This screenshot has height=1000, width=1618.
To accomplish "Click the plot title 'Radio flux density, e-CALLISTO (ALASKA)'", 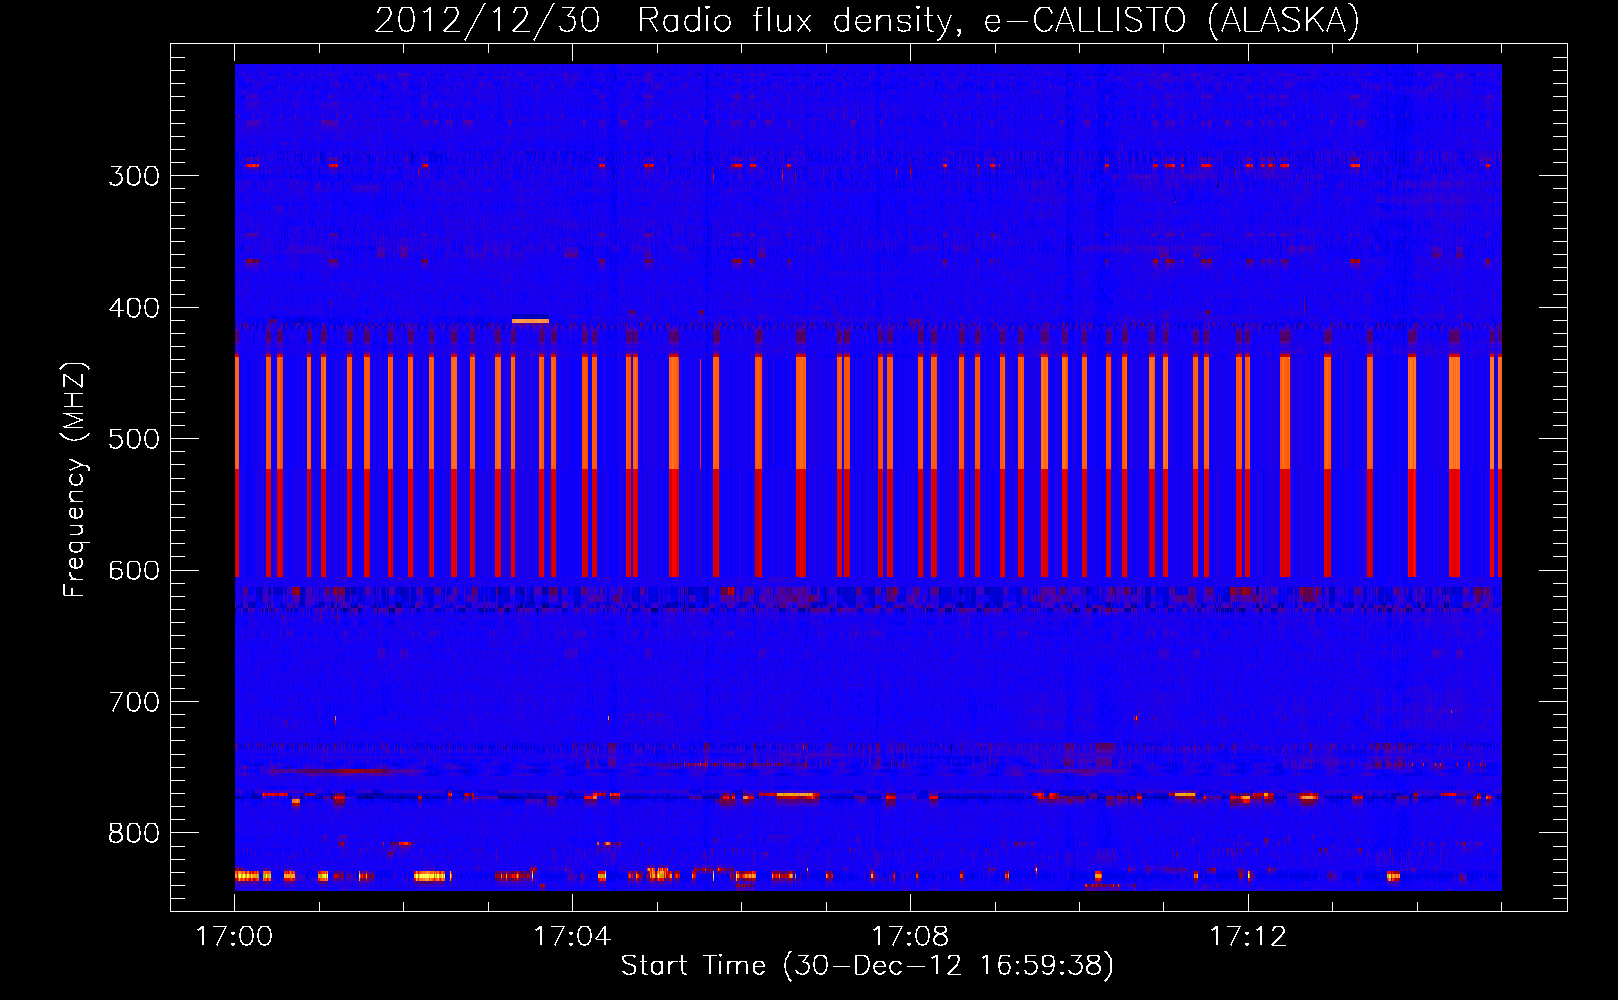I will click(x=998, y=20).
